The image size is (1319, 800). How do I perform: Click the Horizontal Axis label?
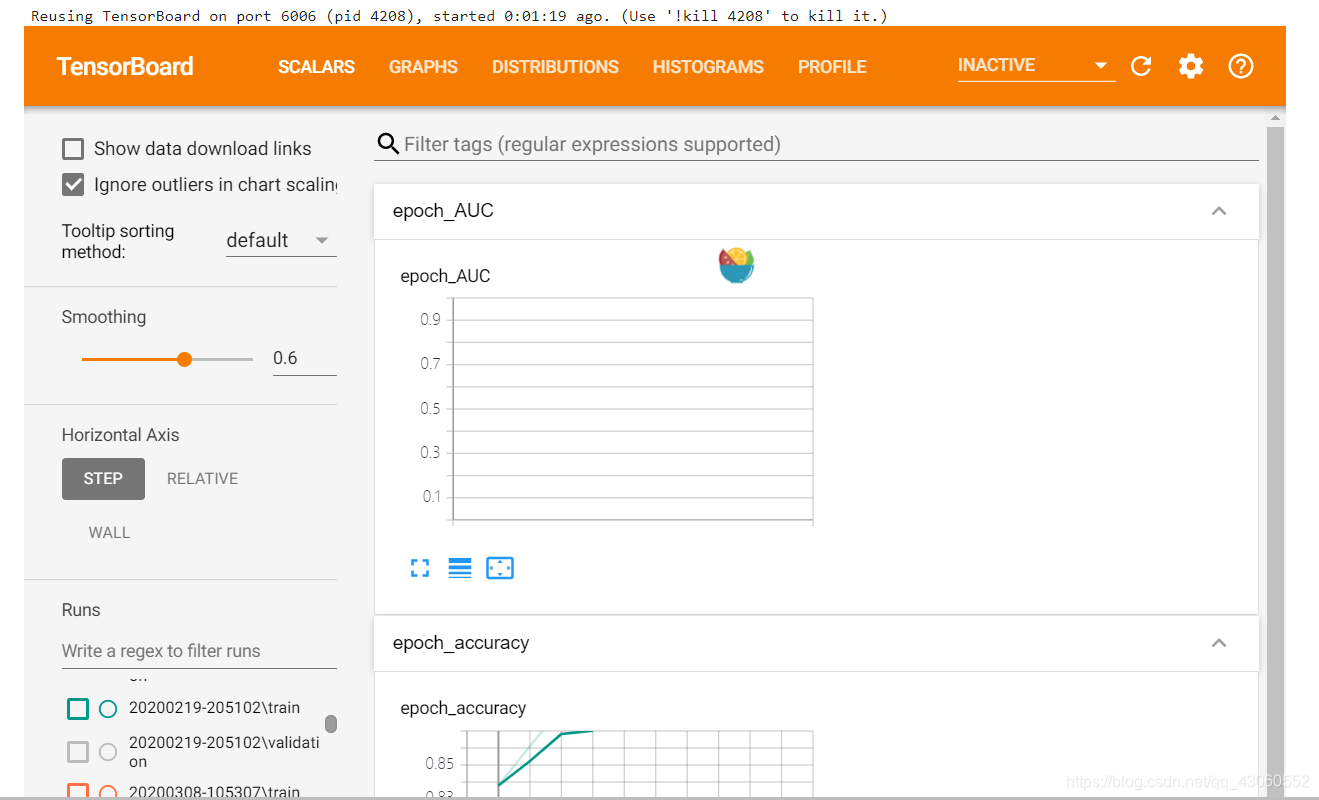click(120, 435)
